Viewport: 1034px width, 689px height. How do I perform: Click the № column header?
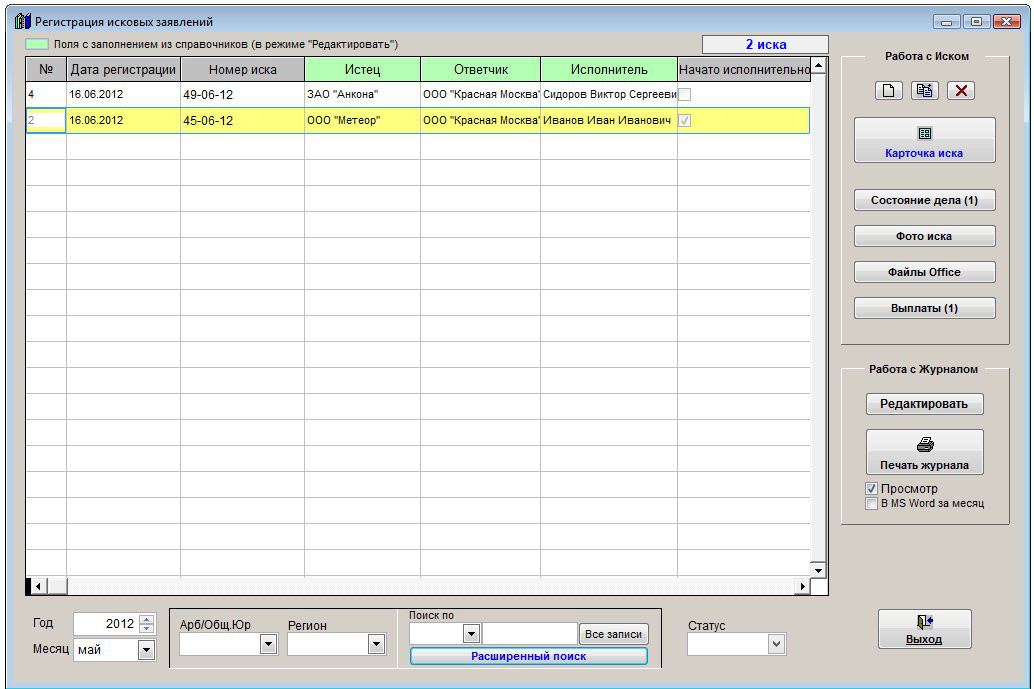(x=46, y=69)
